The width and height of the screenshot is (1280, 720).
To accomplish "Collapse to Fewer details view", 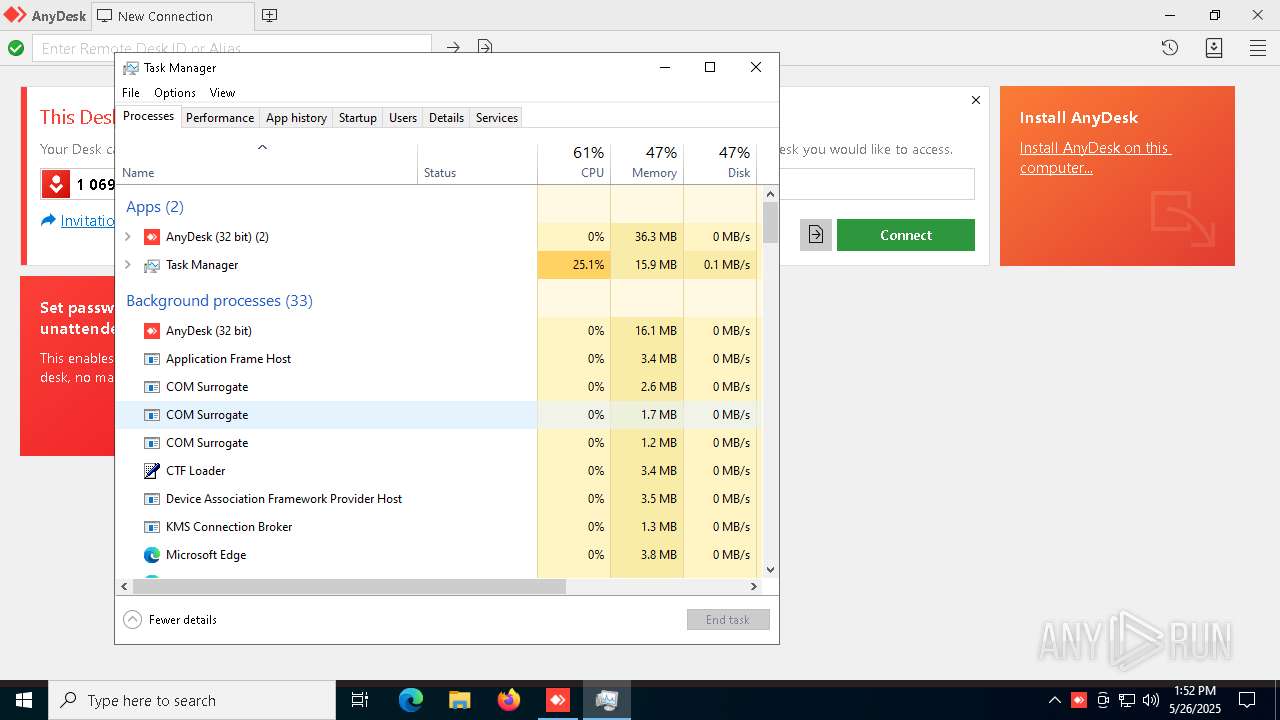I will [x=170, y=620].
